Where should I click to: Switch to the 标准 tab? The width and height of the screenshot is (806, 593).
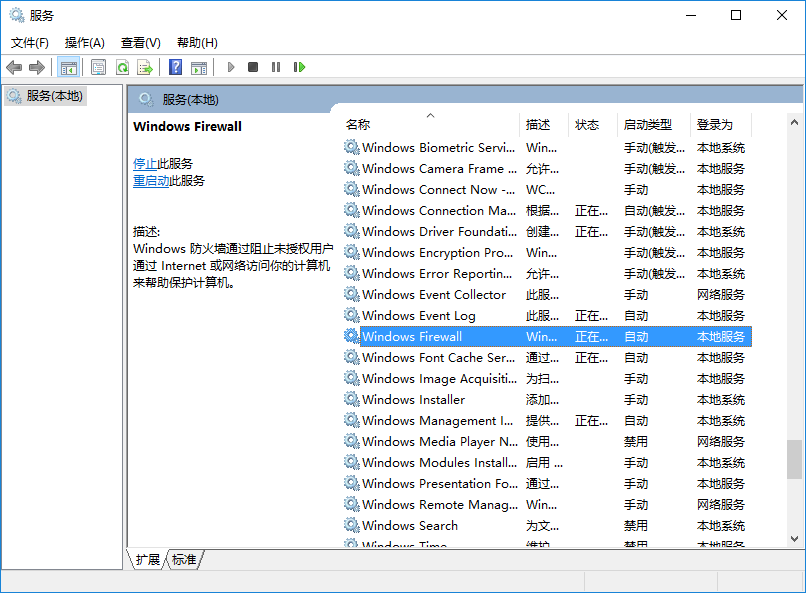click(183, 560)
